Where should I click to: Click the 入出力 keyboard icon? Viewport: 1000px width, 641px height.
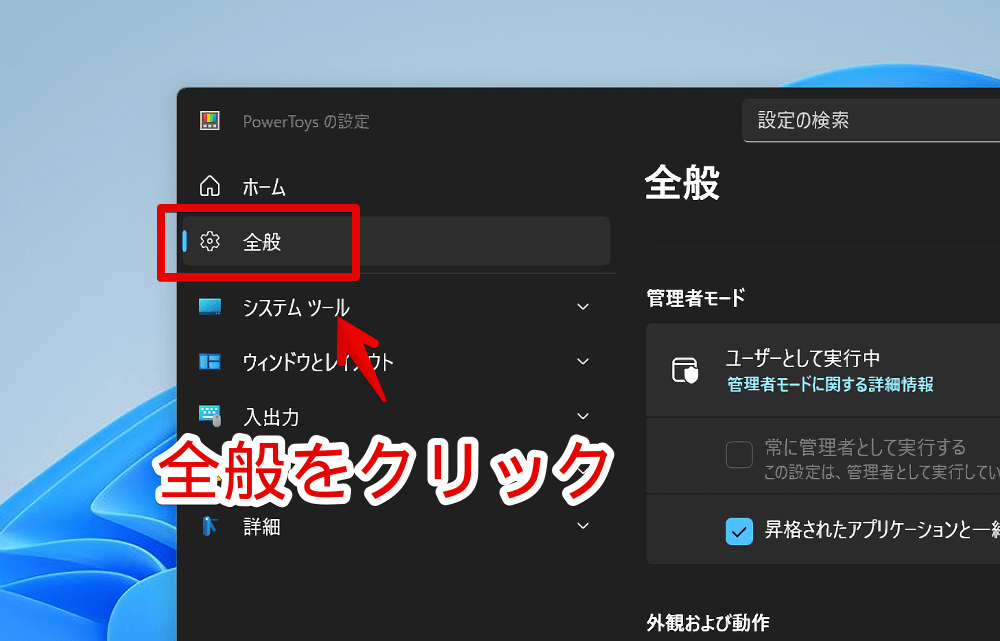click(x=210, y=416)
